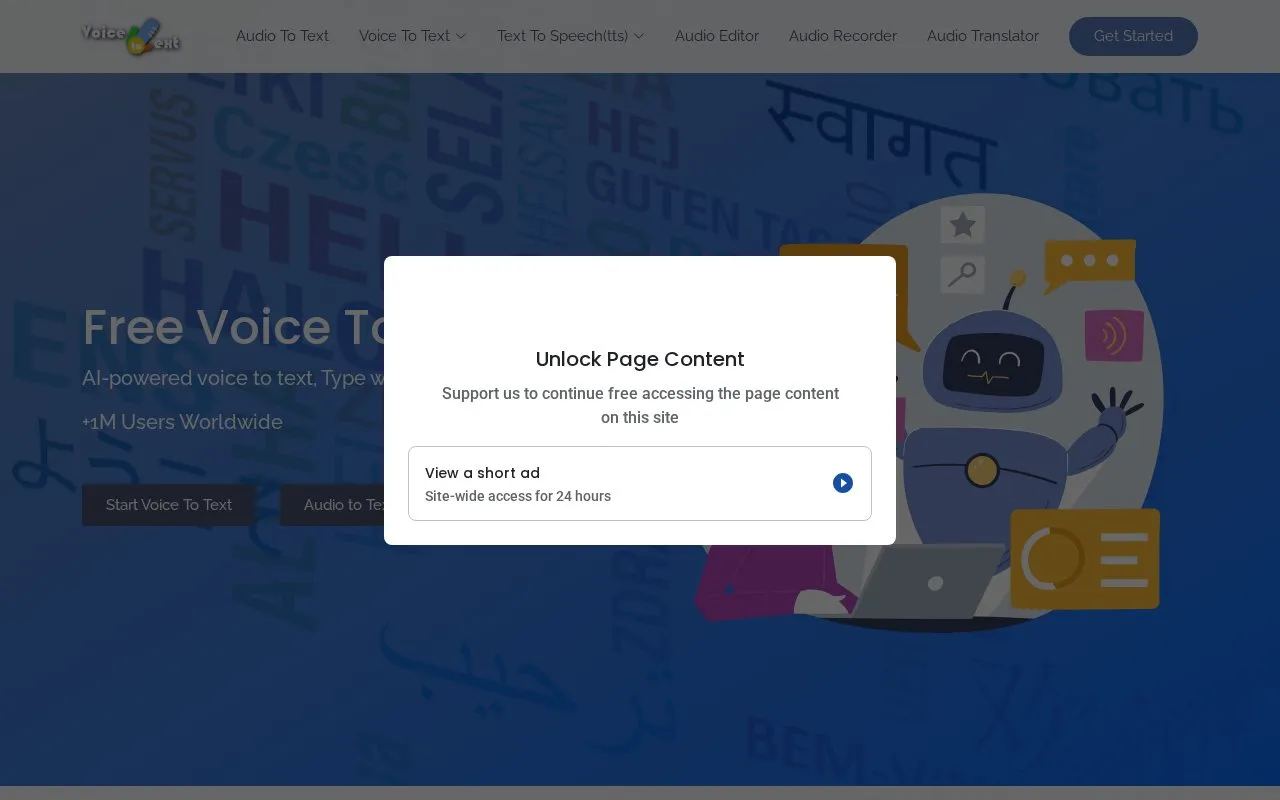
Task: Go to Audio Recorder
Action: click(x=843, y=36)
